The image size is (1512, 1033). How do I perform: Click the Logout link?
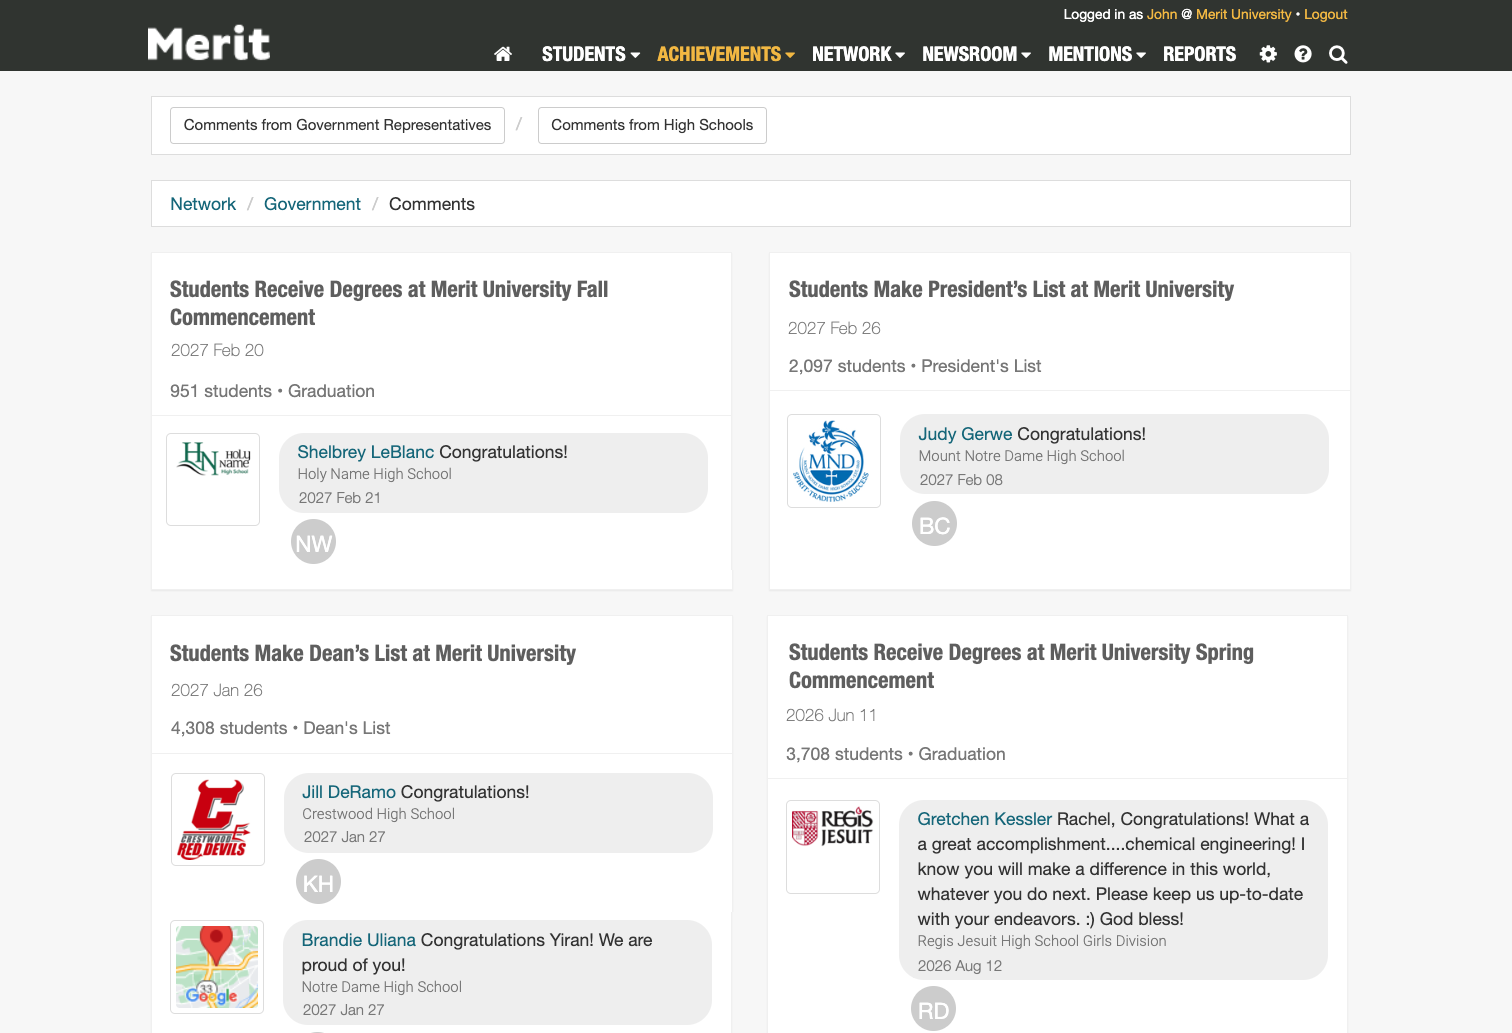pos(1325,14)
